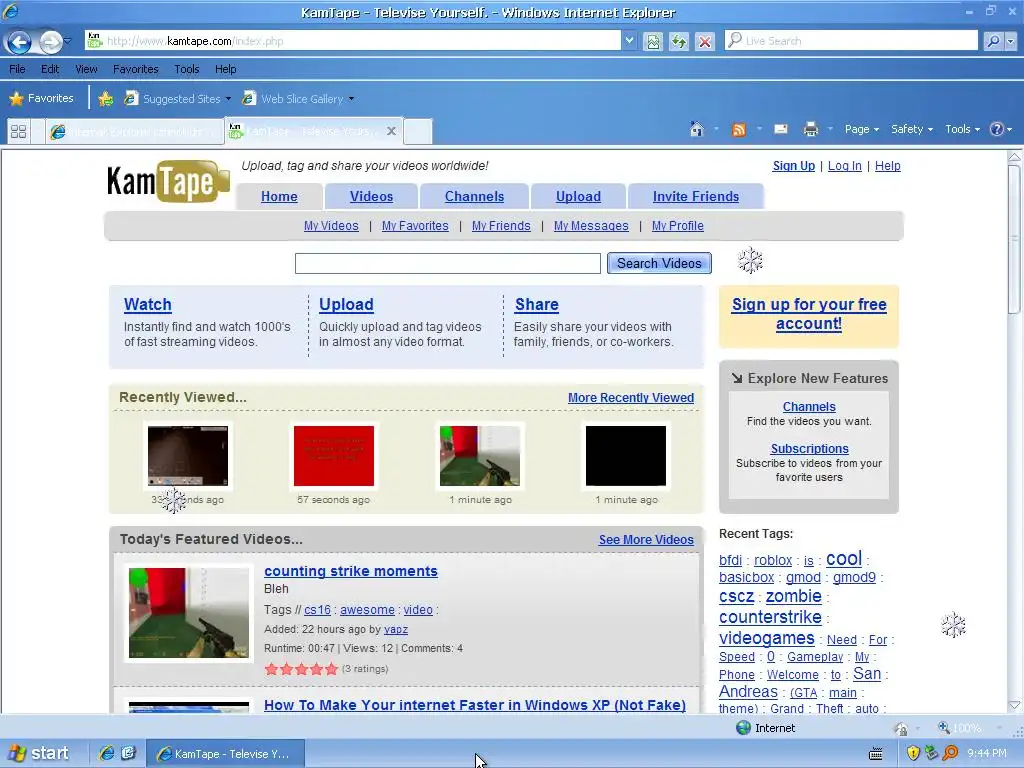Open the search provider dropdown arrow
The height and width of the screenshot is (768, 1024).
pyautogui.click(x=1010, y=41)
